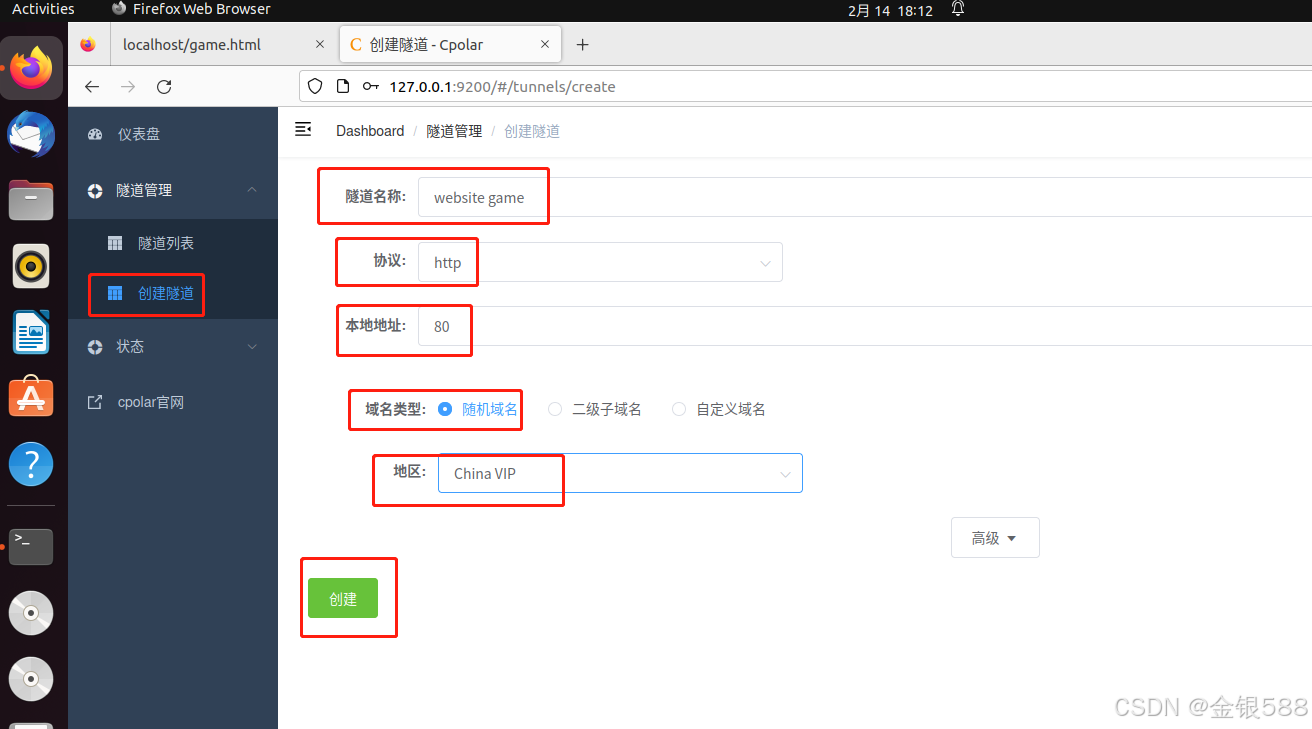Select the 随机域名 radio button
The width and height of the screenshot is (1312, 729).
click(x=444, y=408)
